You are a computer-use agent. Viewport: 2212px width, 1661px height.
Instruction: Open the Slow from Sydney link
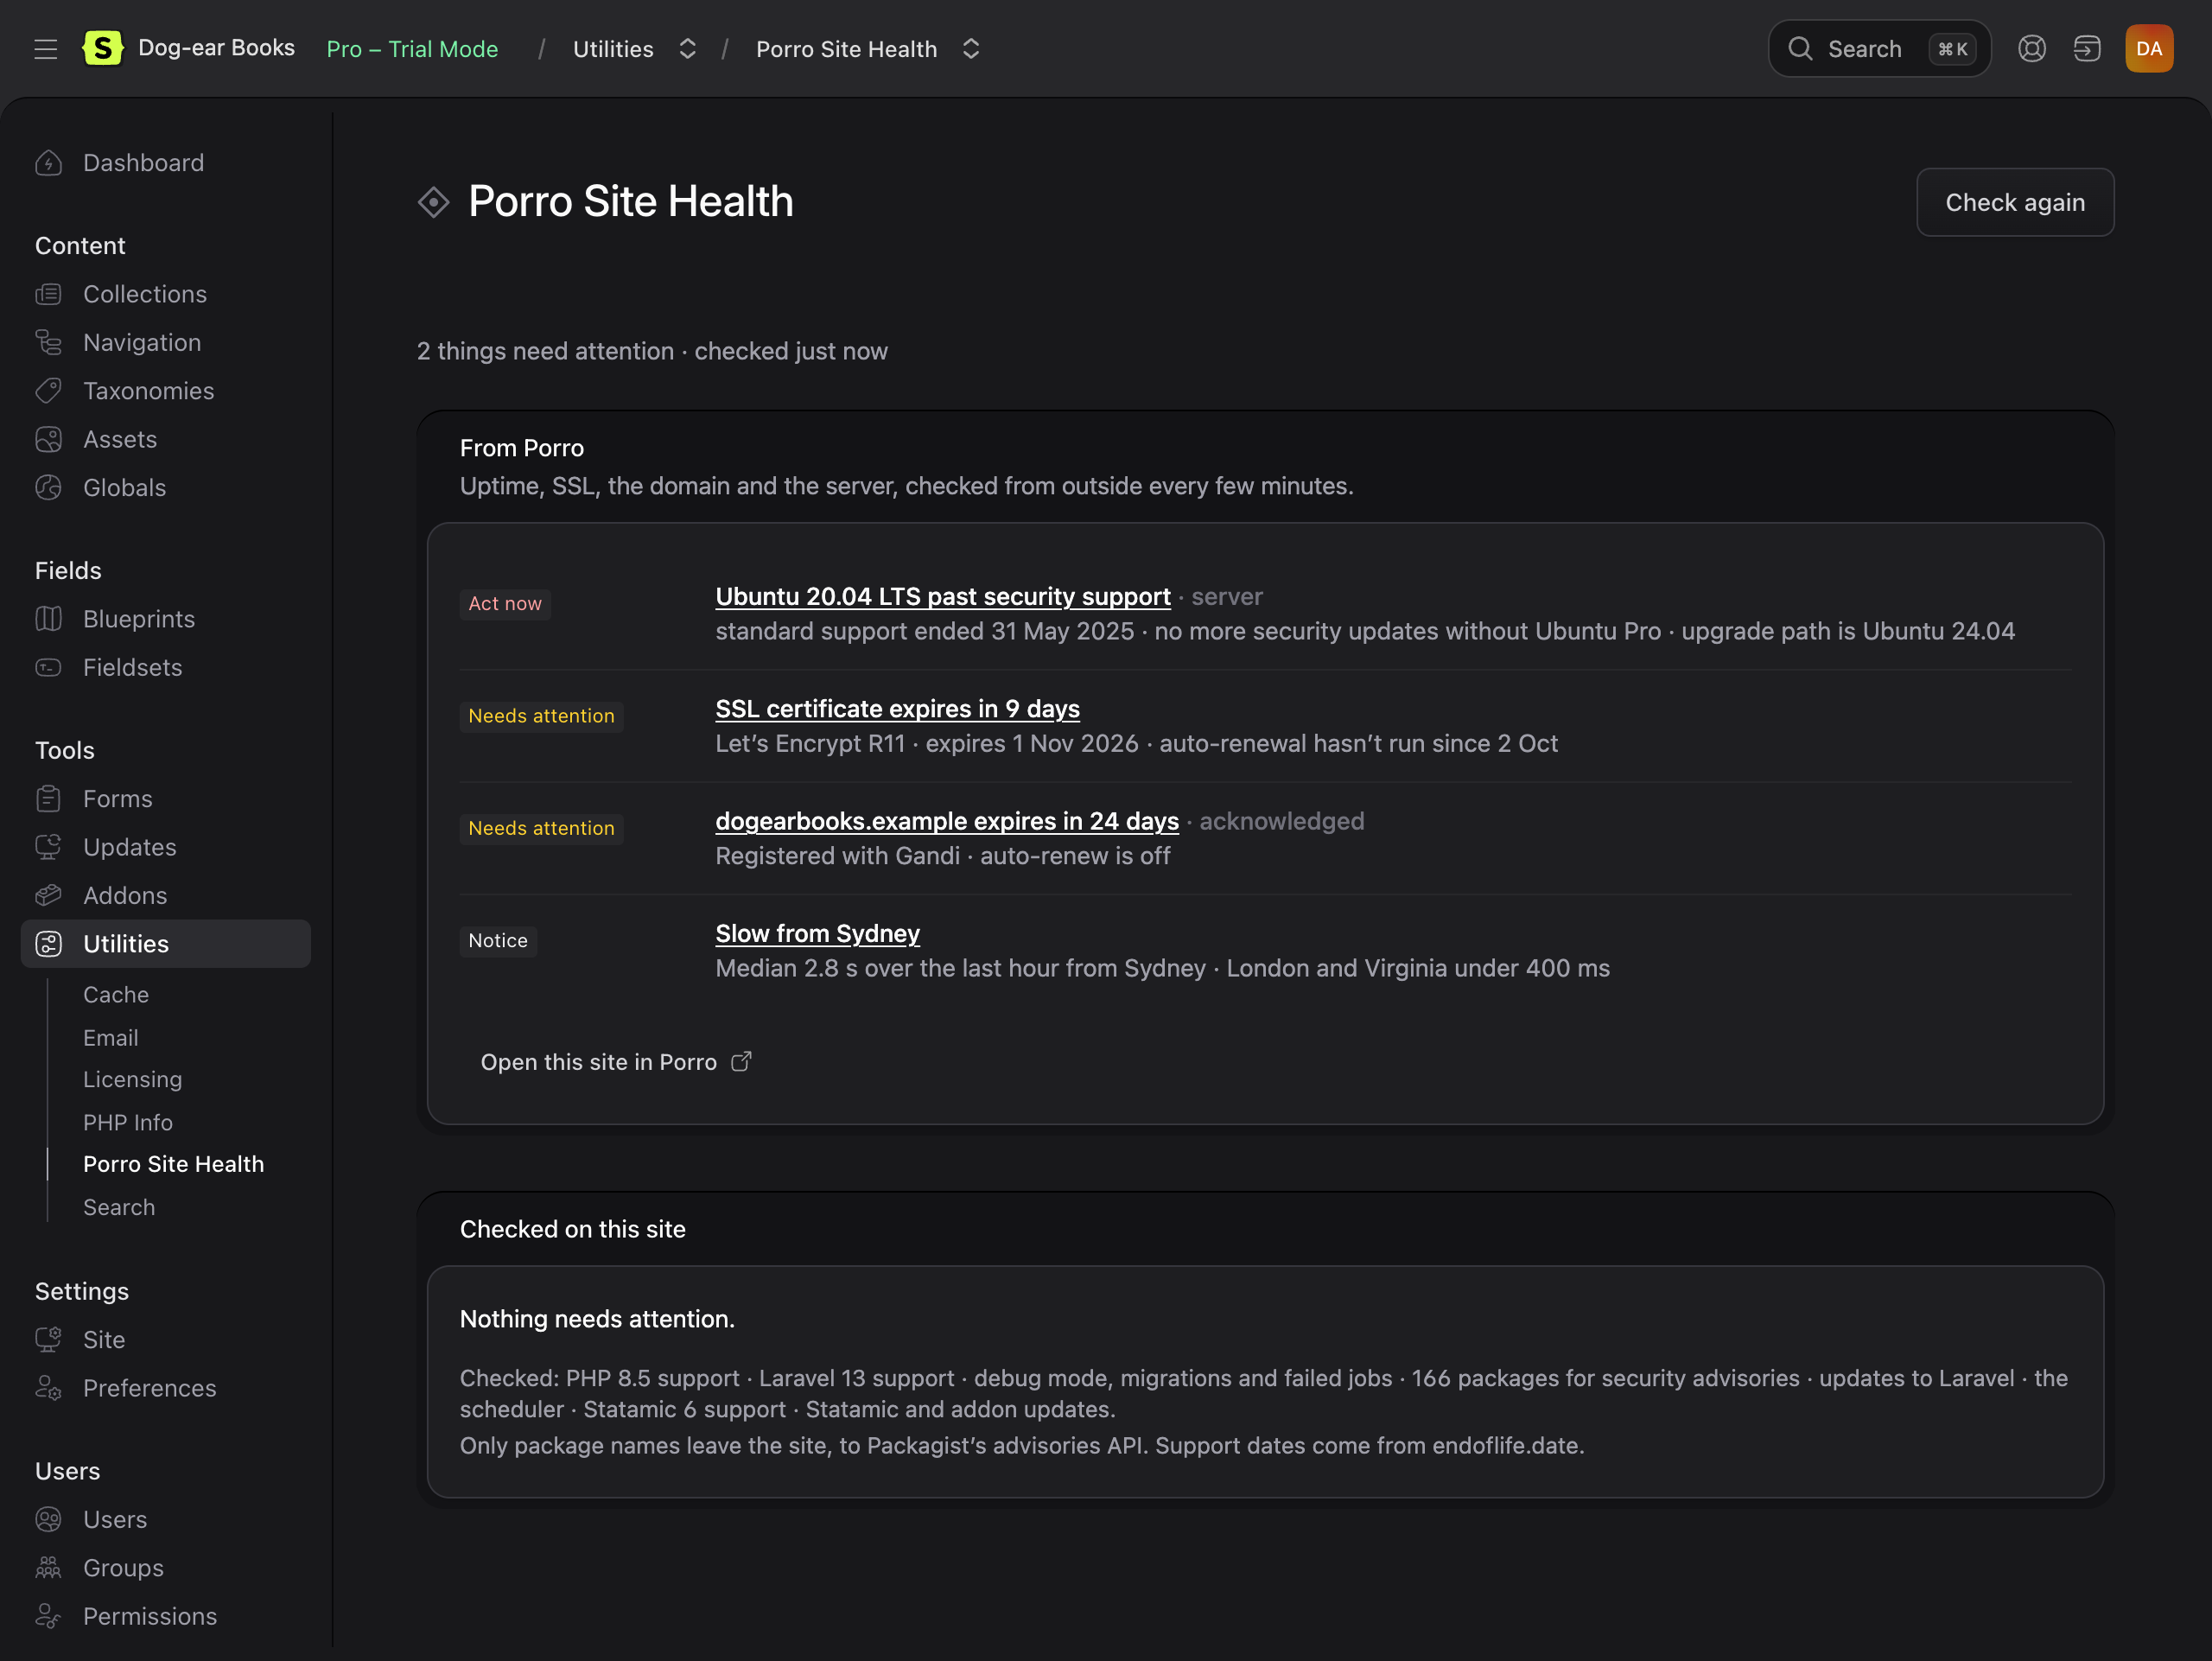coord(818,933)
